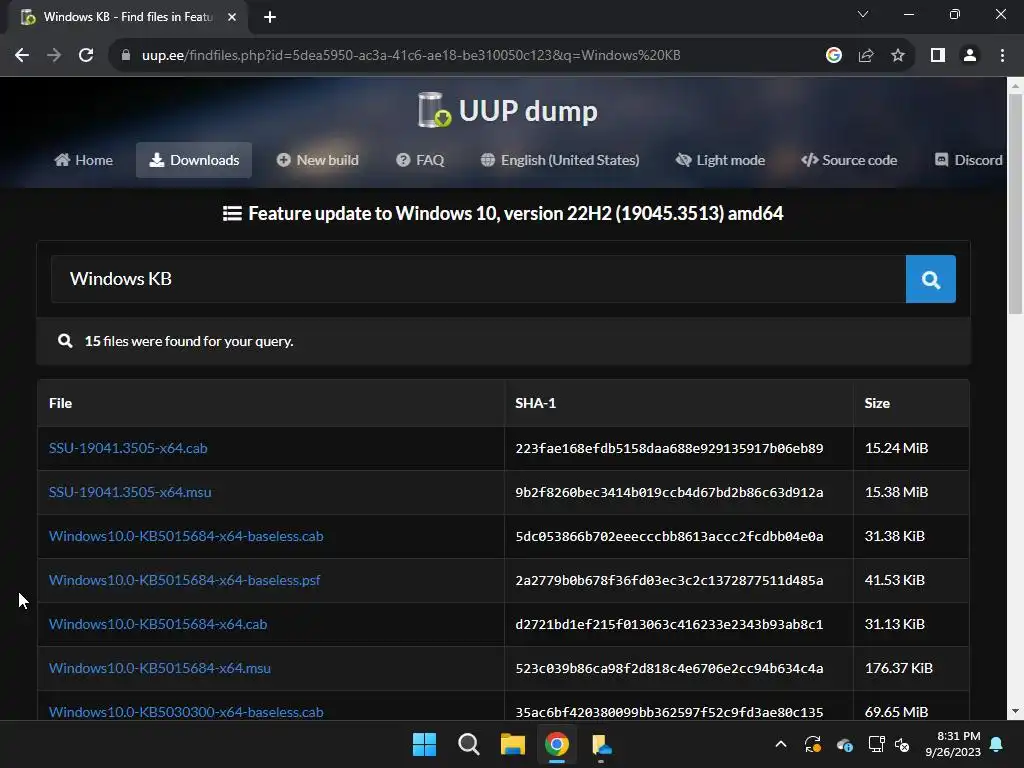Change language from English (United States)
Image resolution: width=1024 pixels, height=768 pixels.
(x=560, y=160)
